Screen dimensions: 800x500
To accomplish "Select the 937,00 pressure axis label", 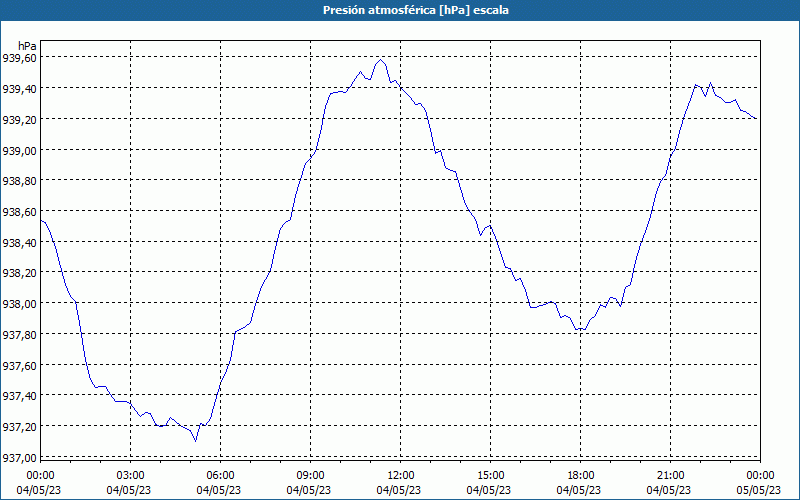I will pos(19,457).
